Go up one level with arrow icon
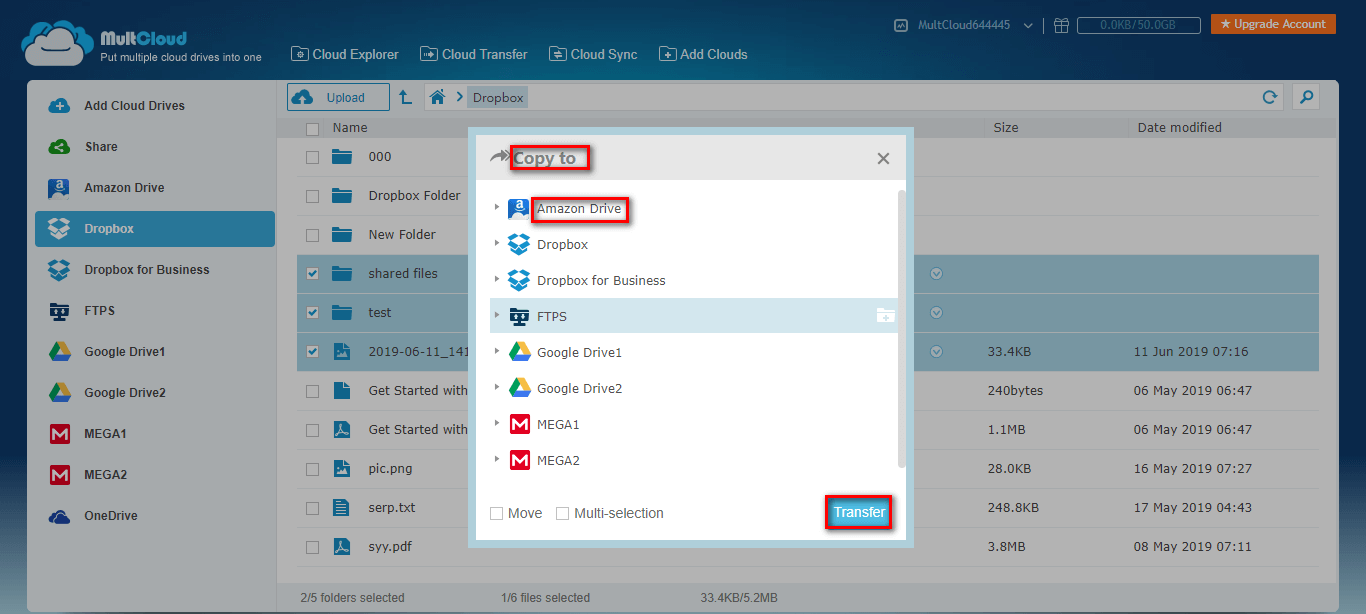The image size is (1366, 614). point(405,97)
